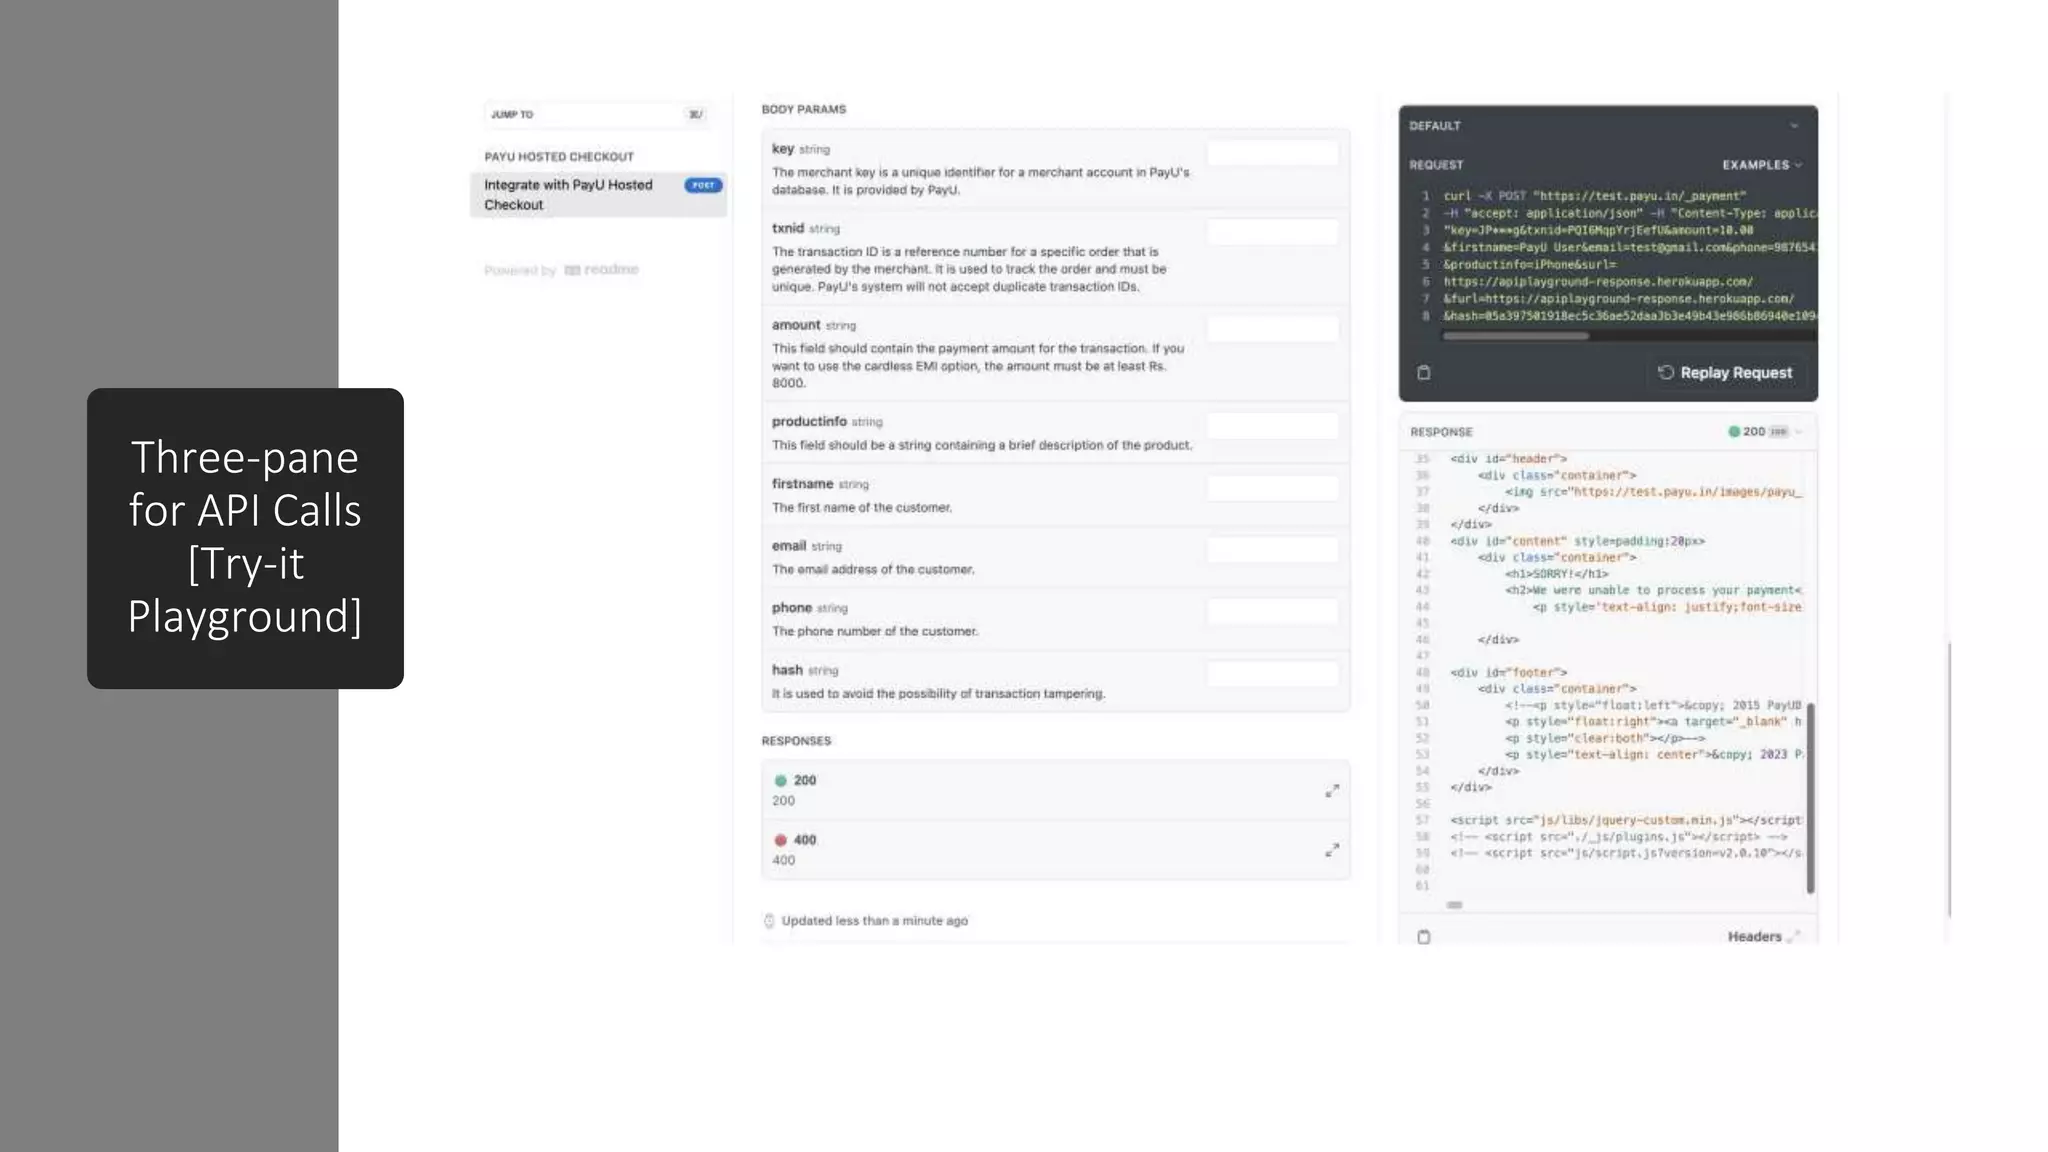Expand the 400 response details arrow

(x=1332, y=850)
